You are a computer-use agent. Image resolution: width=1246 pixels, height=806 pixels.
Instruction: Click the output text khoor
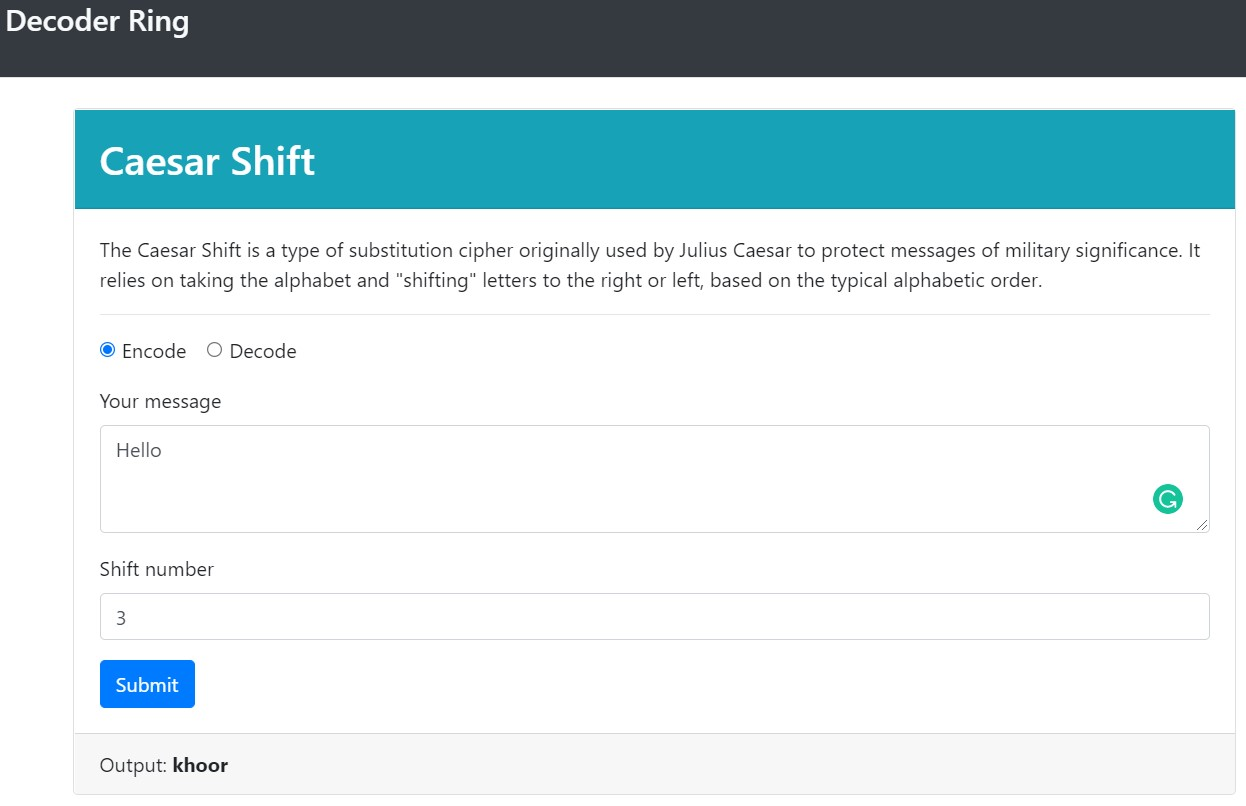click(200, 765)
